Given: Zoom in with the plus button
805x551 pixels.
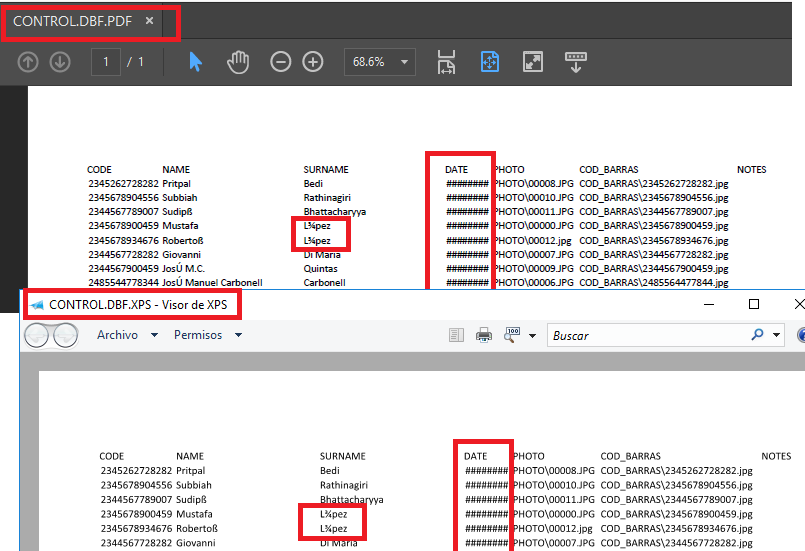Looking at the screenshot, I should point(313,62).
